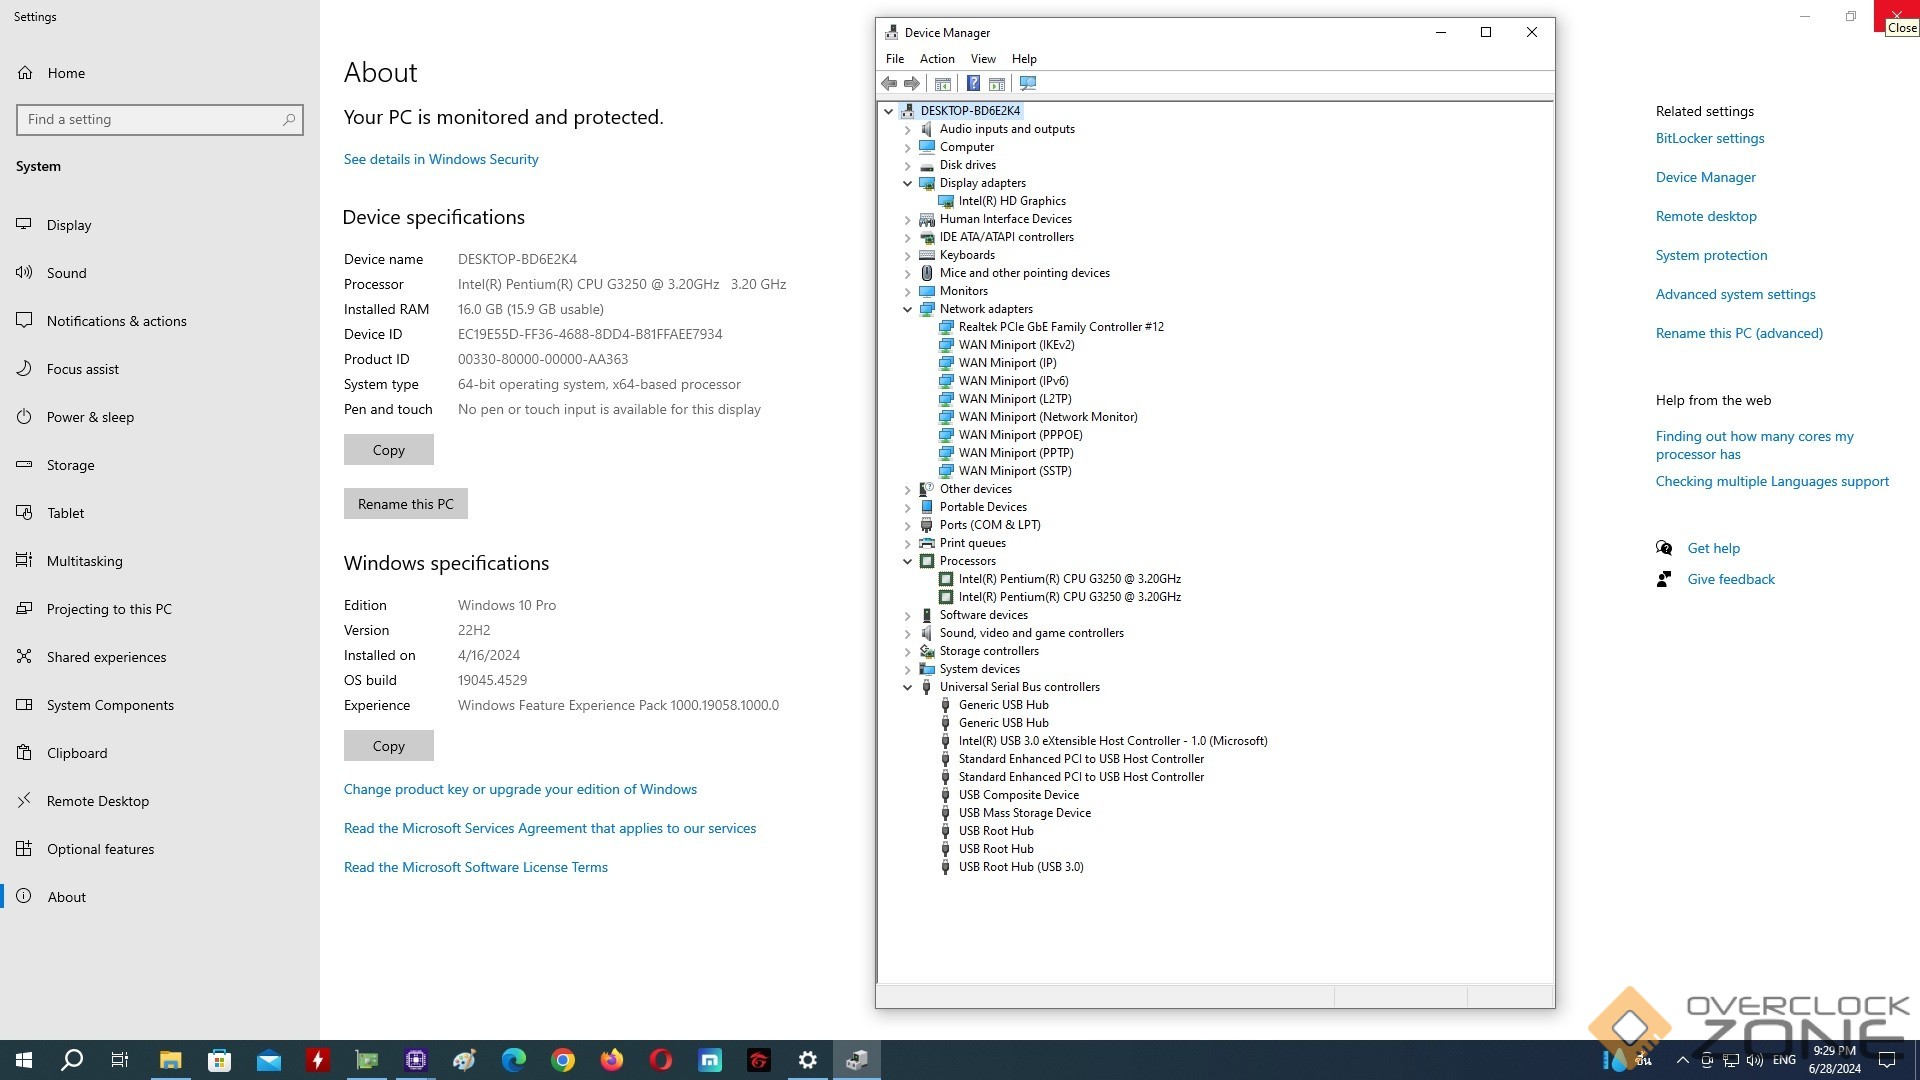Open the Action menu in Device Manager
This screenshot has height=1080, width=1920.
pos(936,59)
